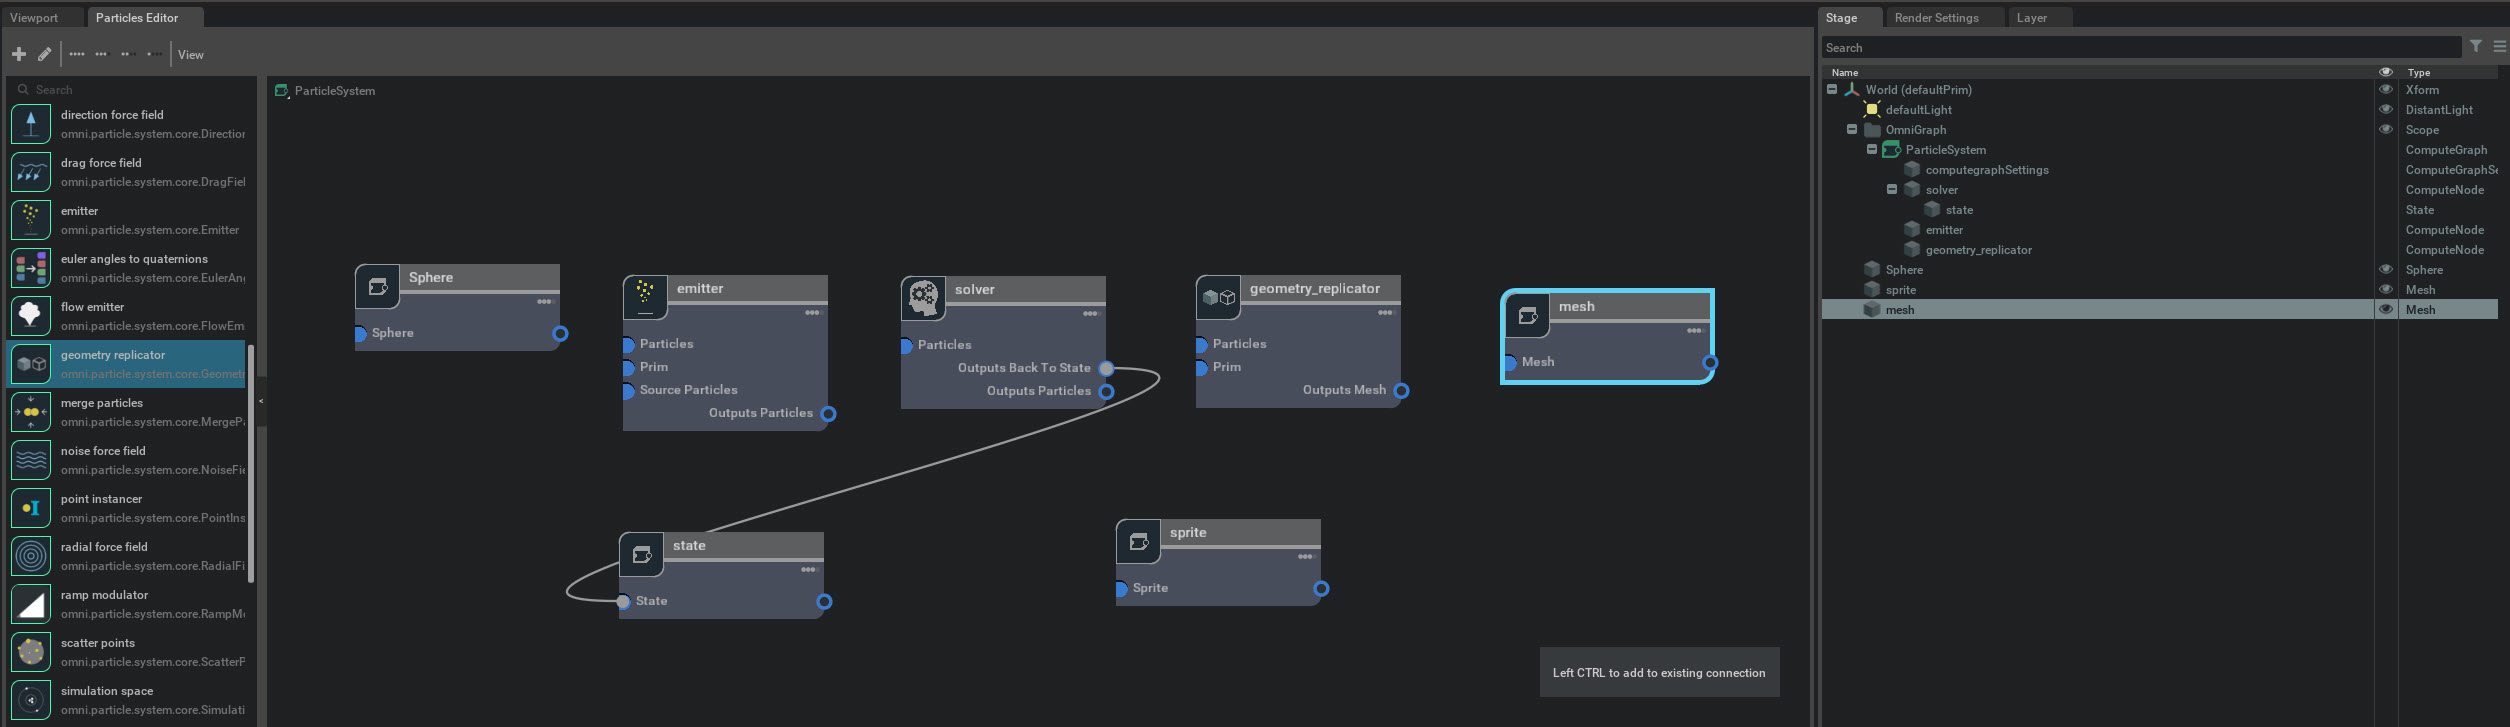Select the simulation space node icon
The height and width of the screenshot is (727, 2510).
31,700
